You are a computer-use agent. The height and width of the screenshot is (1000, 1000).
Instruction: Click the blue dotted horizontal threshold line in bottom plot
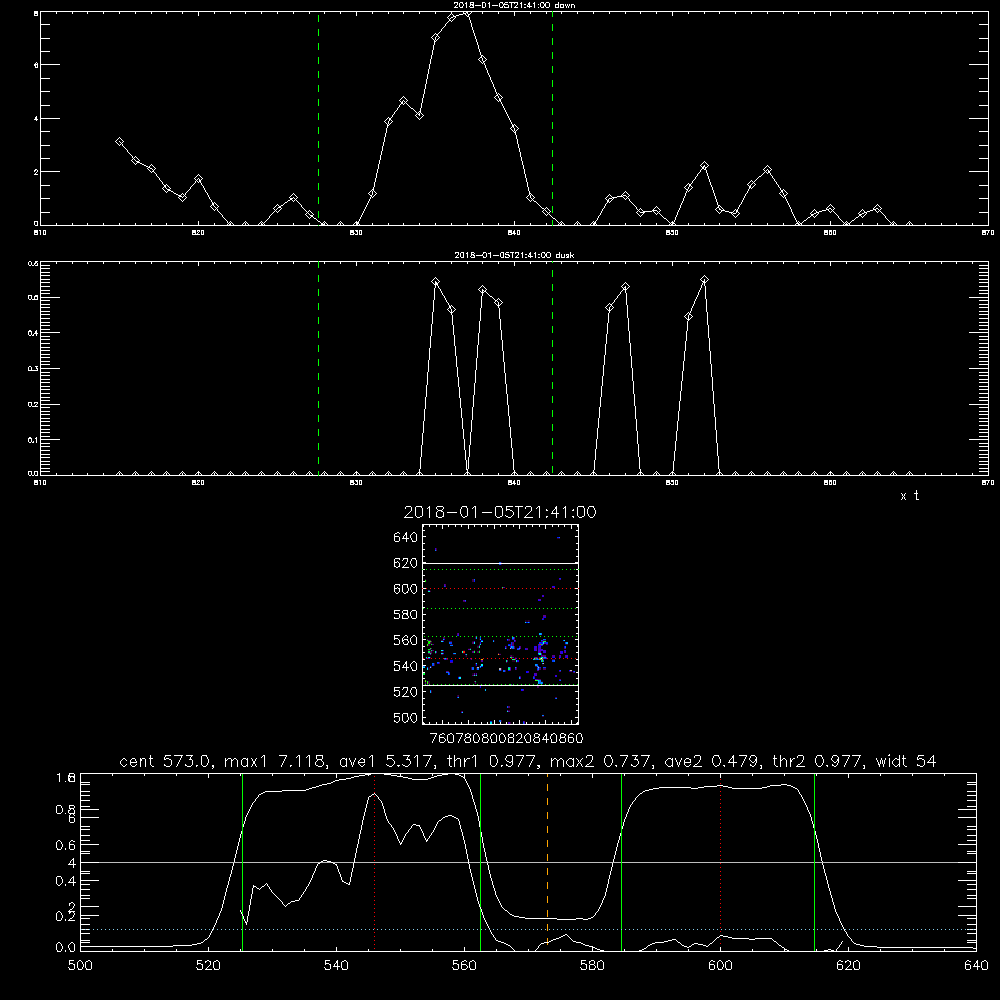coord(528,929)
